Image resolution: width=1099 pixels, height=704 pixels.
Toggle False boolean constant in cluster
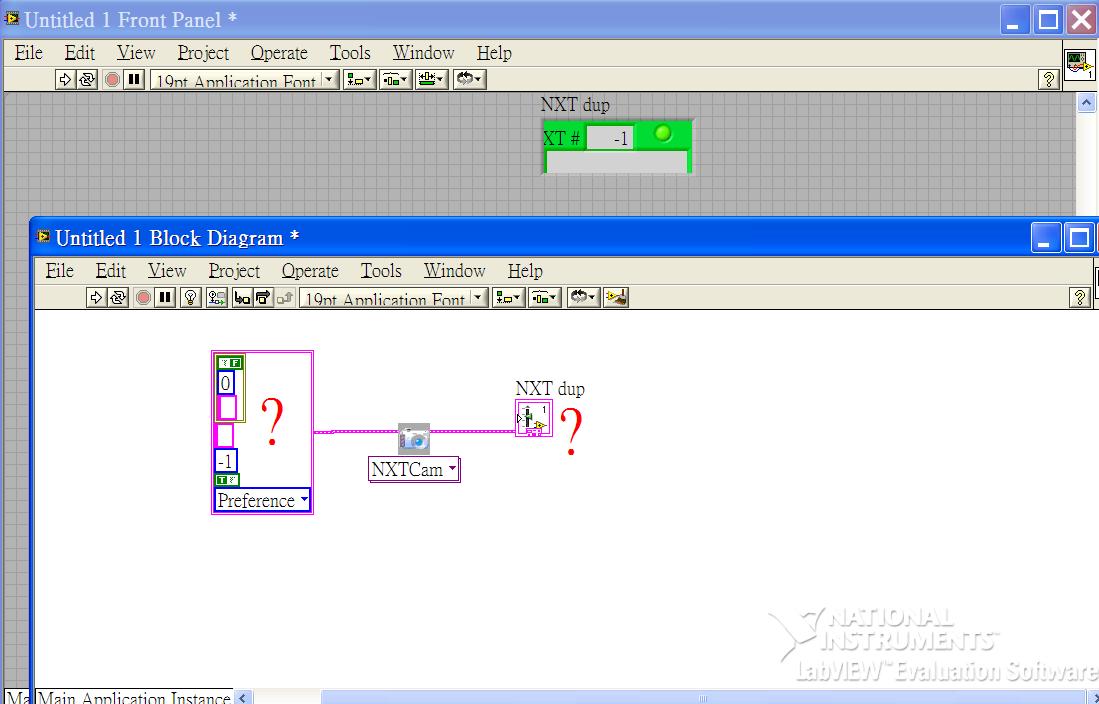click(229, 363)
